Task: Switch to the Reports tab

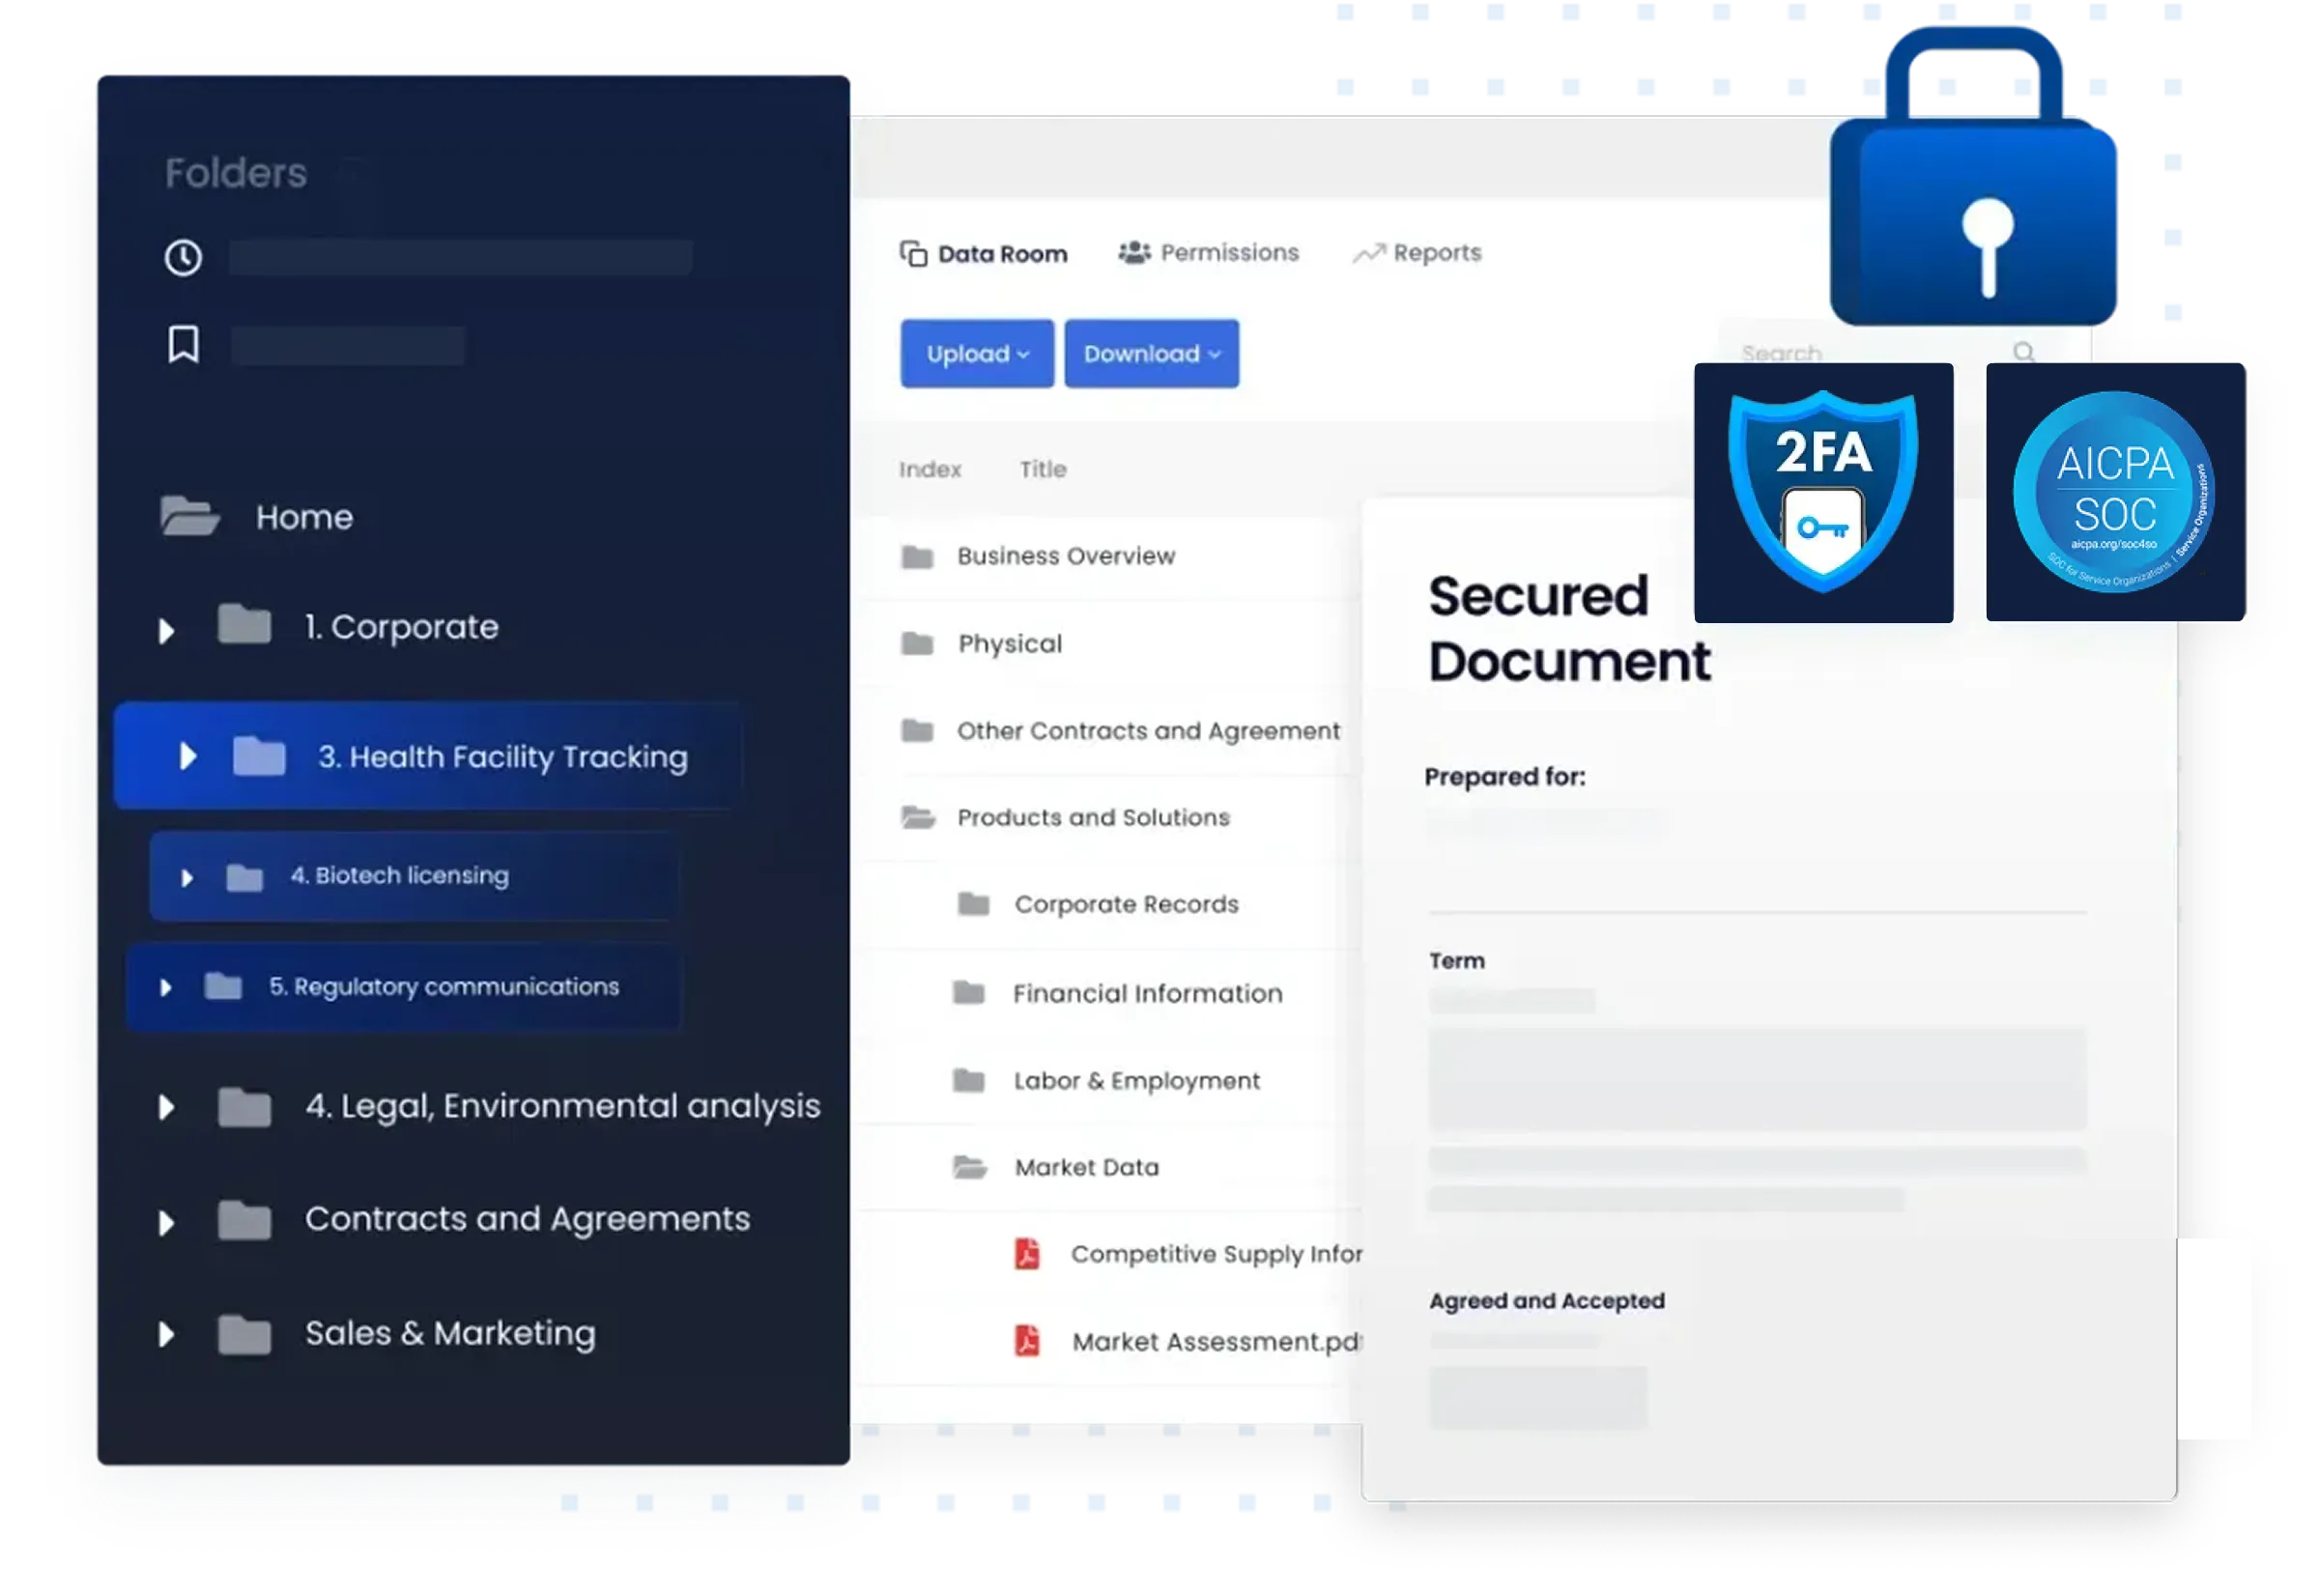Action: [x=1417, y=253]
